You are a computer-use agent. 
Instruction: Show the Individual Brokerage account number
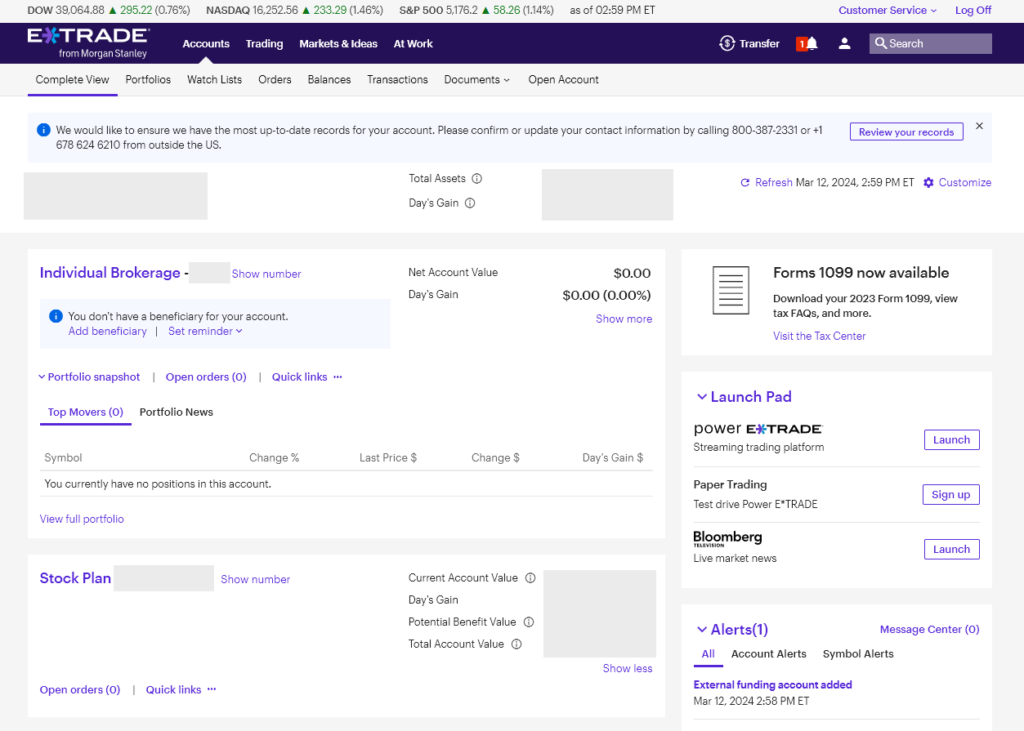[266, 274]
